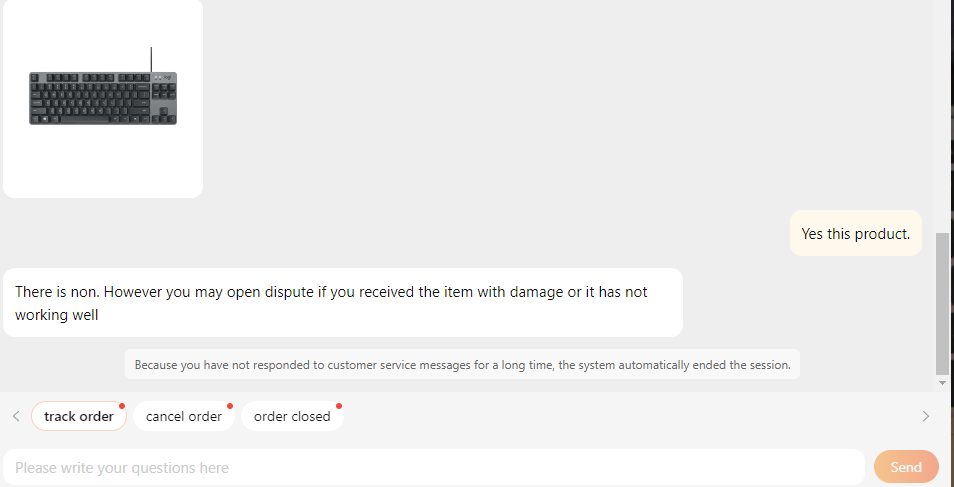Click the 'Yes this product.' message bubble
This screenshot has height=487, width=954.
point(855,233)
